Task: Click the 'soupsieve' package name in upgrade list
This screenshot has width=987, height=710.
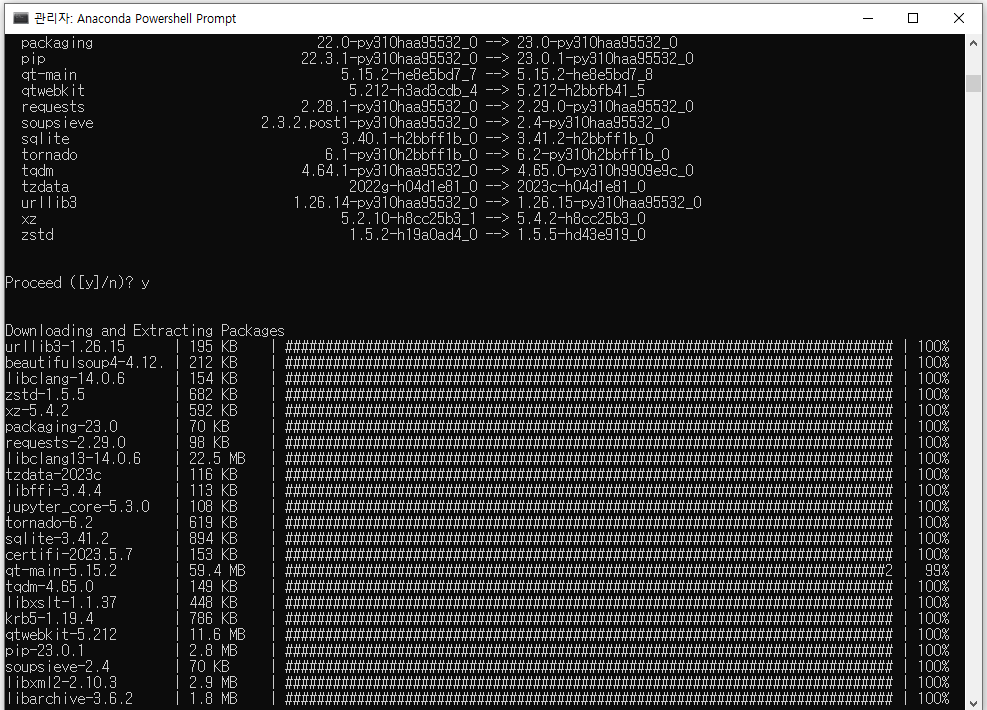Action: click(x=57, y=123)
